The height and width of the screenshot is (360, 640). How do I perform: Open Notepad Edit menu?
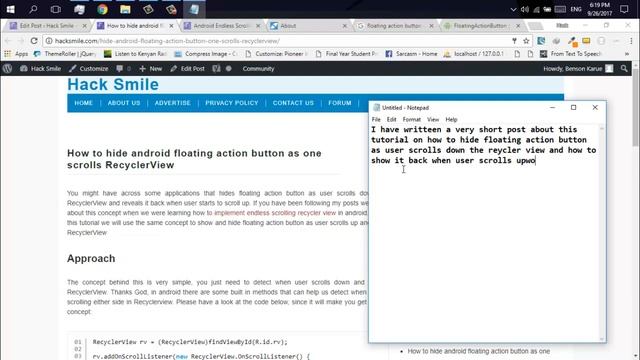[391, 119]
